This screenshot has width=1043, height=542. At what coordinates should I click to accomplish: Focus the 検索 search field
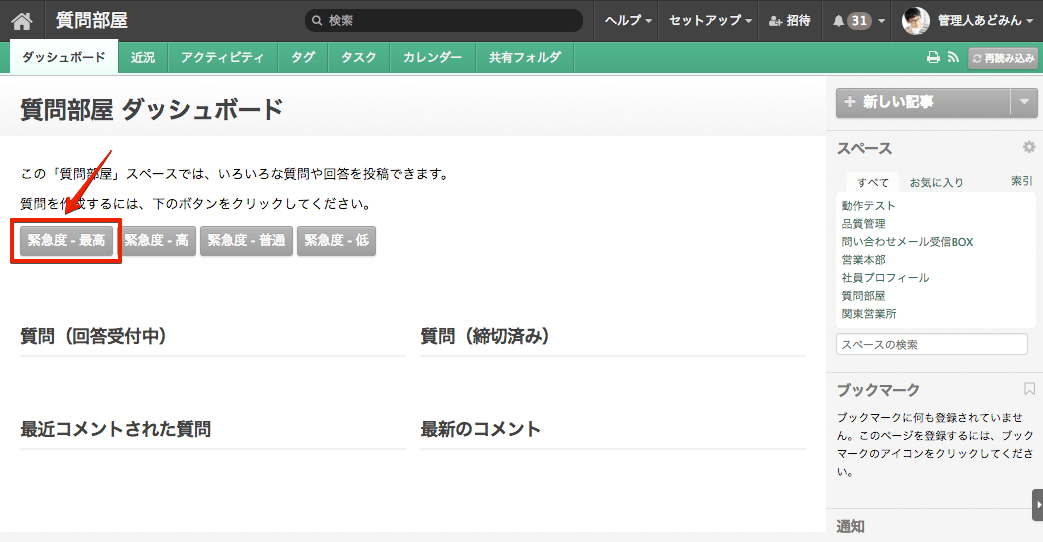click(x=444, y=21)
